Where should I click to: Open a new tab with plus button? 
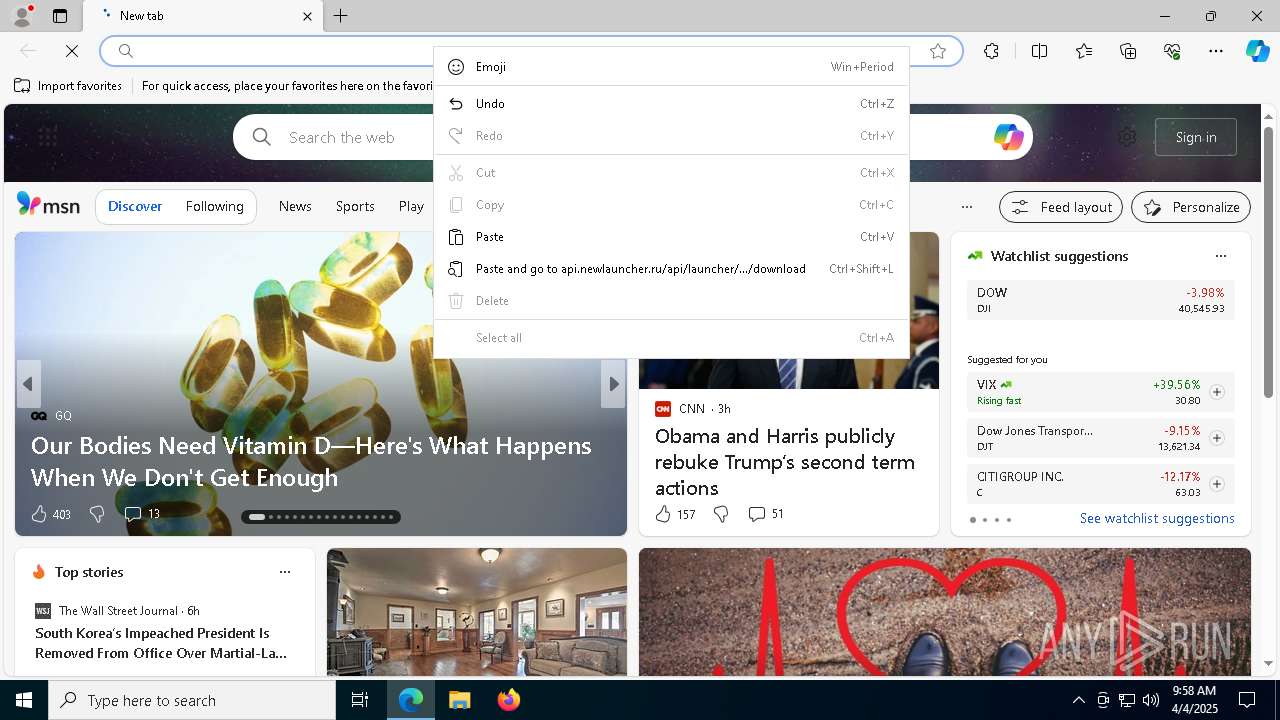(341, 16)
